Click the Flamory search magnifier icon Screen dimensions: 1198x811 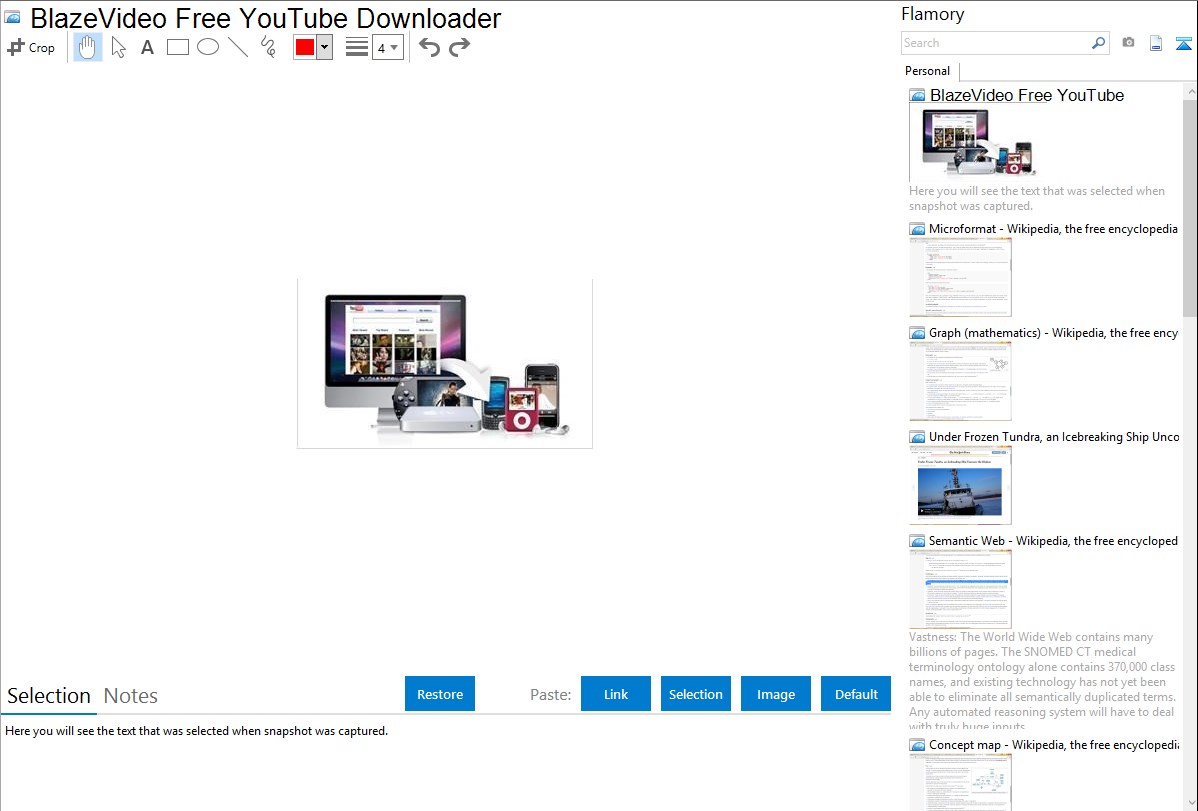(x=1098, y=43)
